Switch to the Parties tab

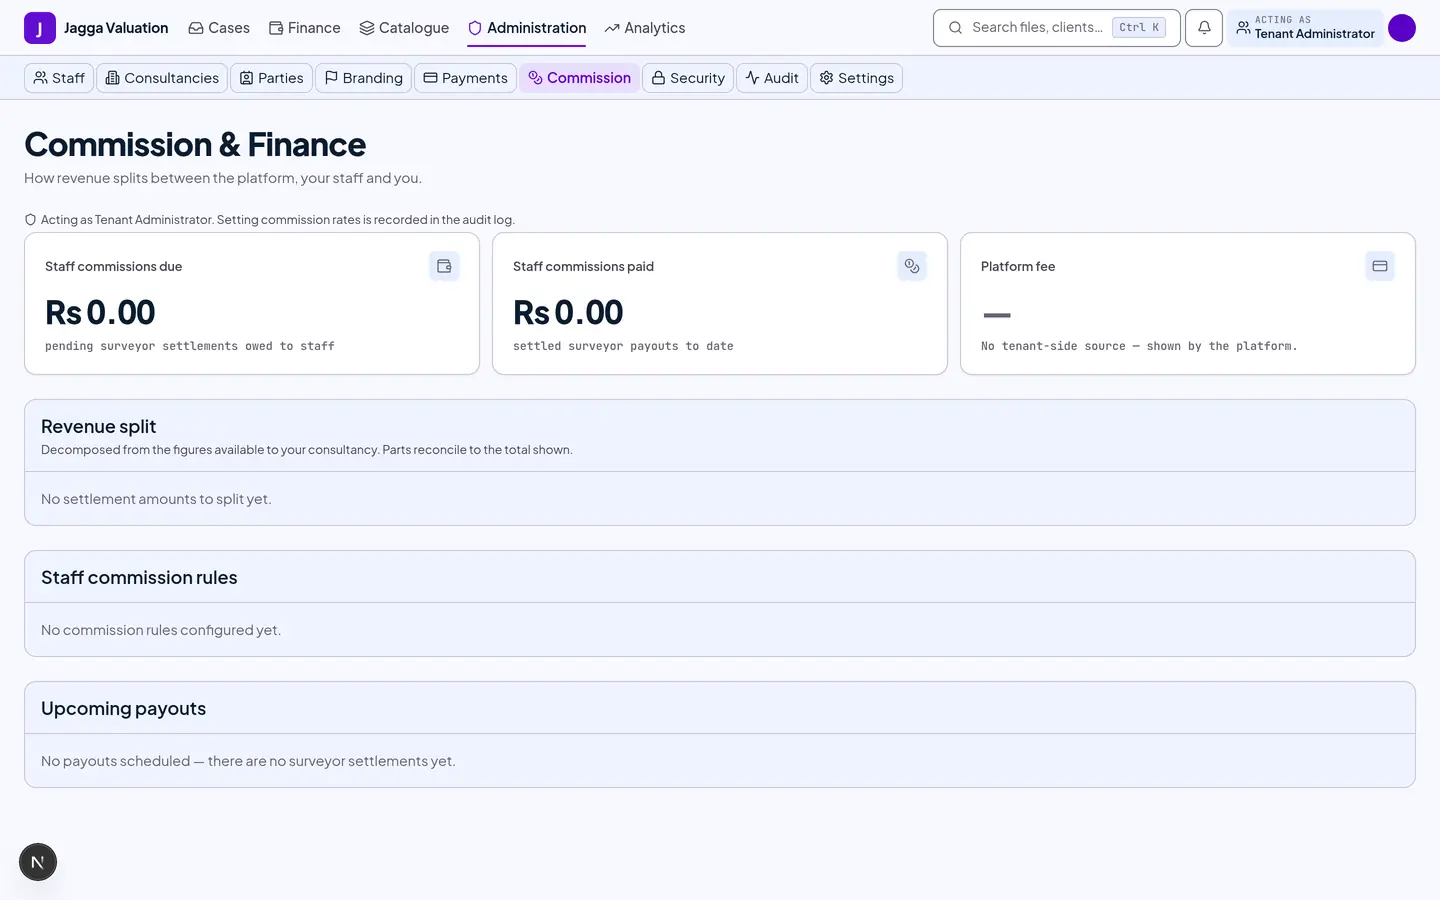[271, 78]
